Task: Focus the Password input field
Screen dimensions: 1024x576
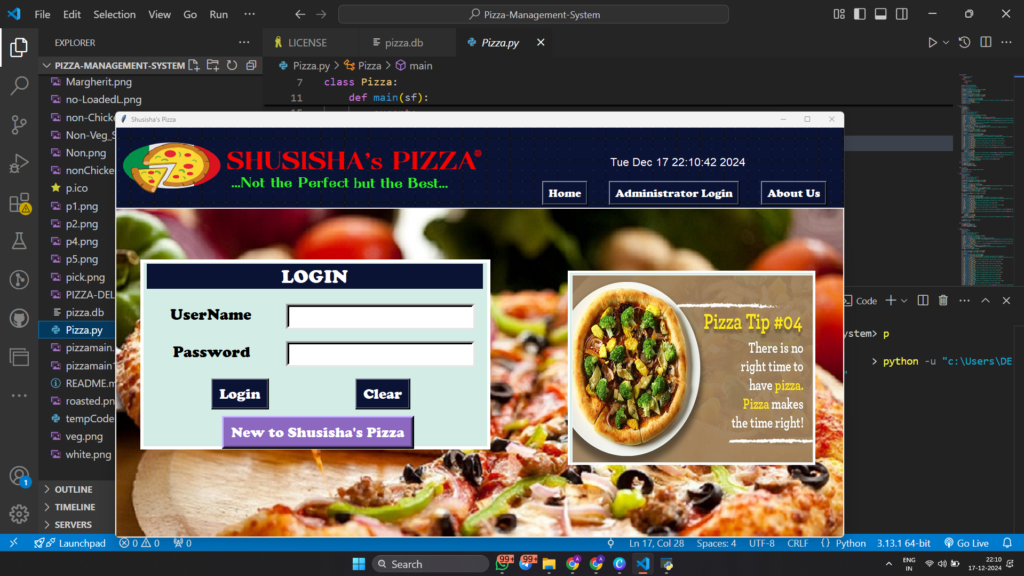Action: [381, 354]
